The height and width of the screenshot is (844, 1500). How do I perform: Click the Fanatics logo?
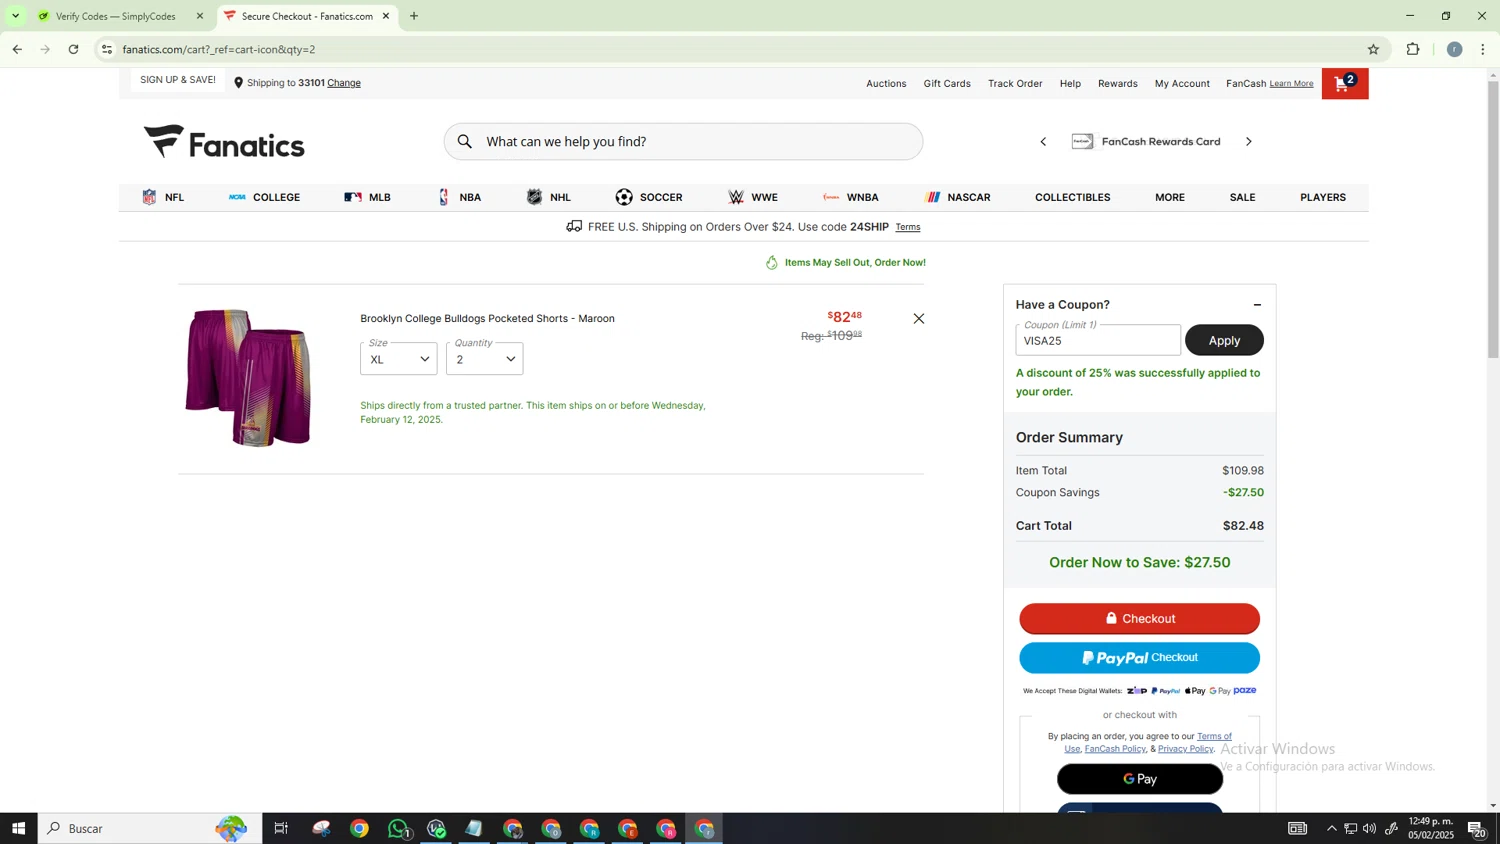click(x=225, y=142)
